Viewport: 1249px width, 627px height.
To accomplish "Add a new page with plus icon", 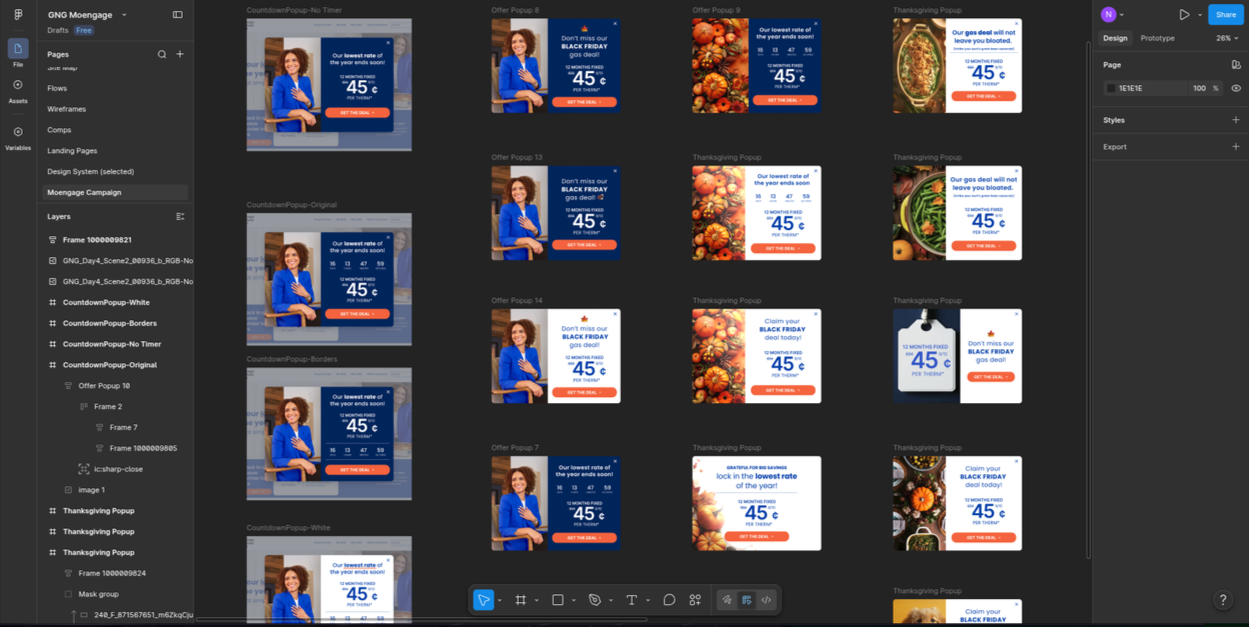I will click(x=180, y=55).
